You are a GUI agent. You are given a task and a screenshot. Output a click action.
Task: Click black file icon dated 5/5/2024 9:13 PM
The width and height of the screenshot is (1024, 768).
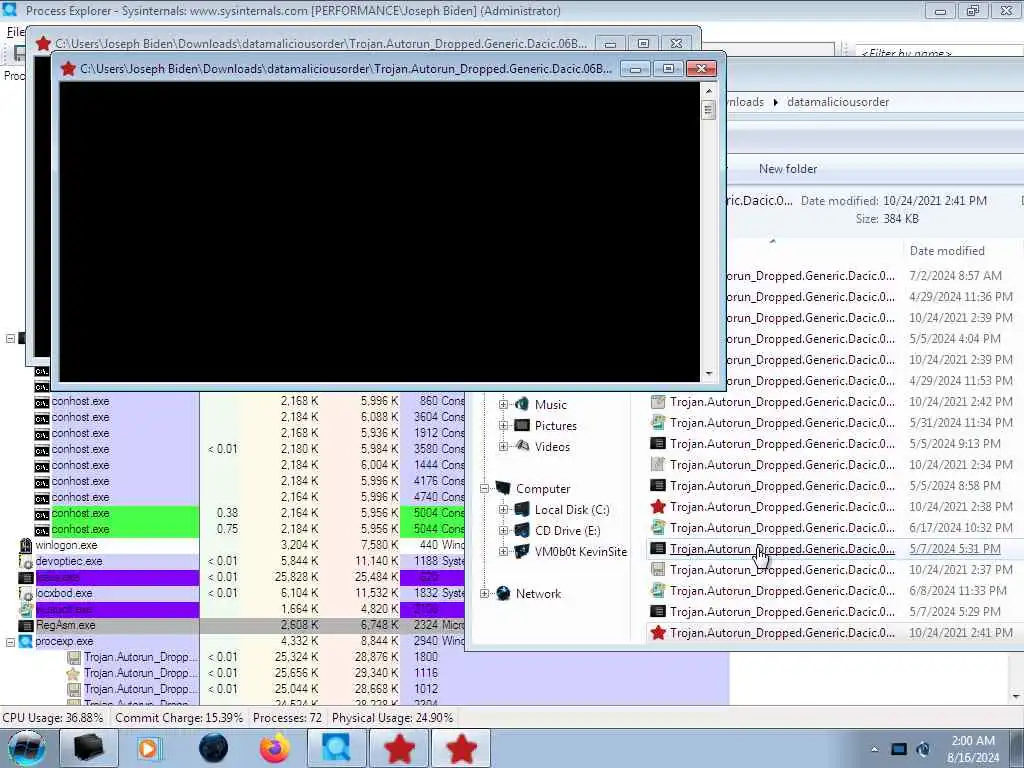(x=658, y=443)
